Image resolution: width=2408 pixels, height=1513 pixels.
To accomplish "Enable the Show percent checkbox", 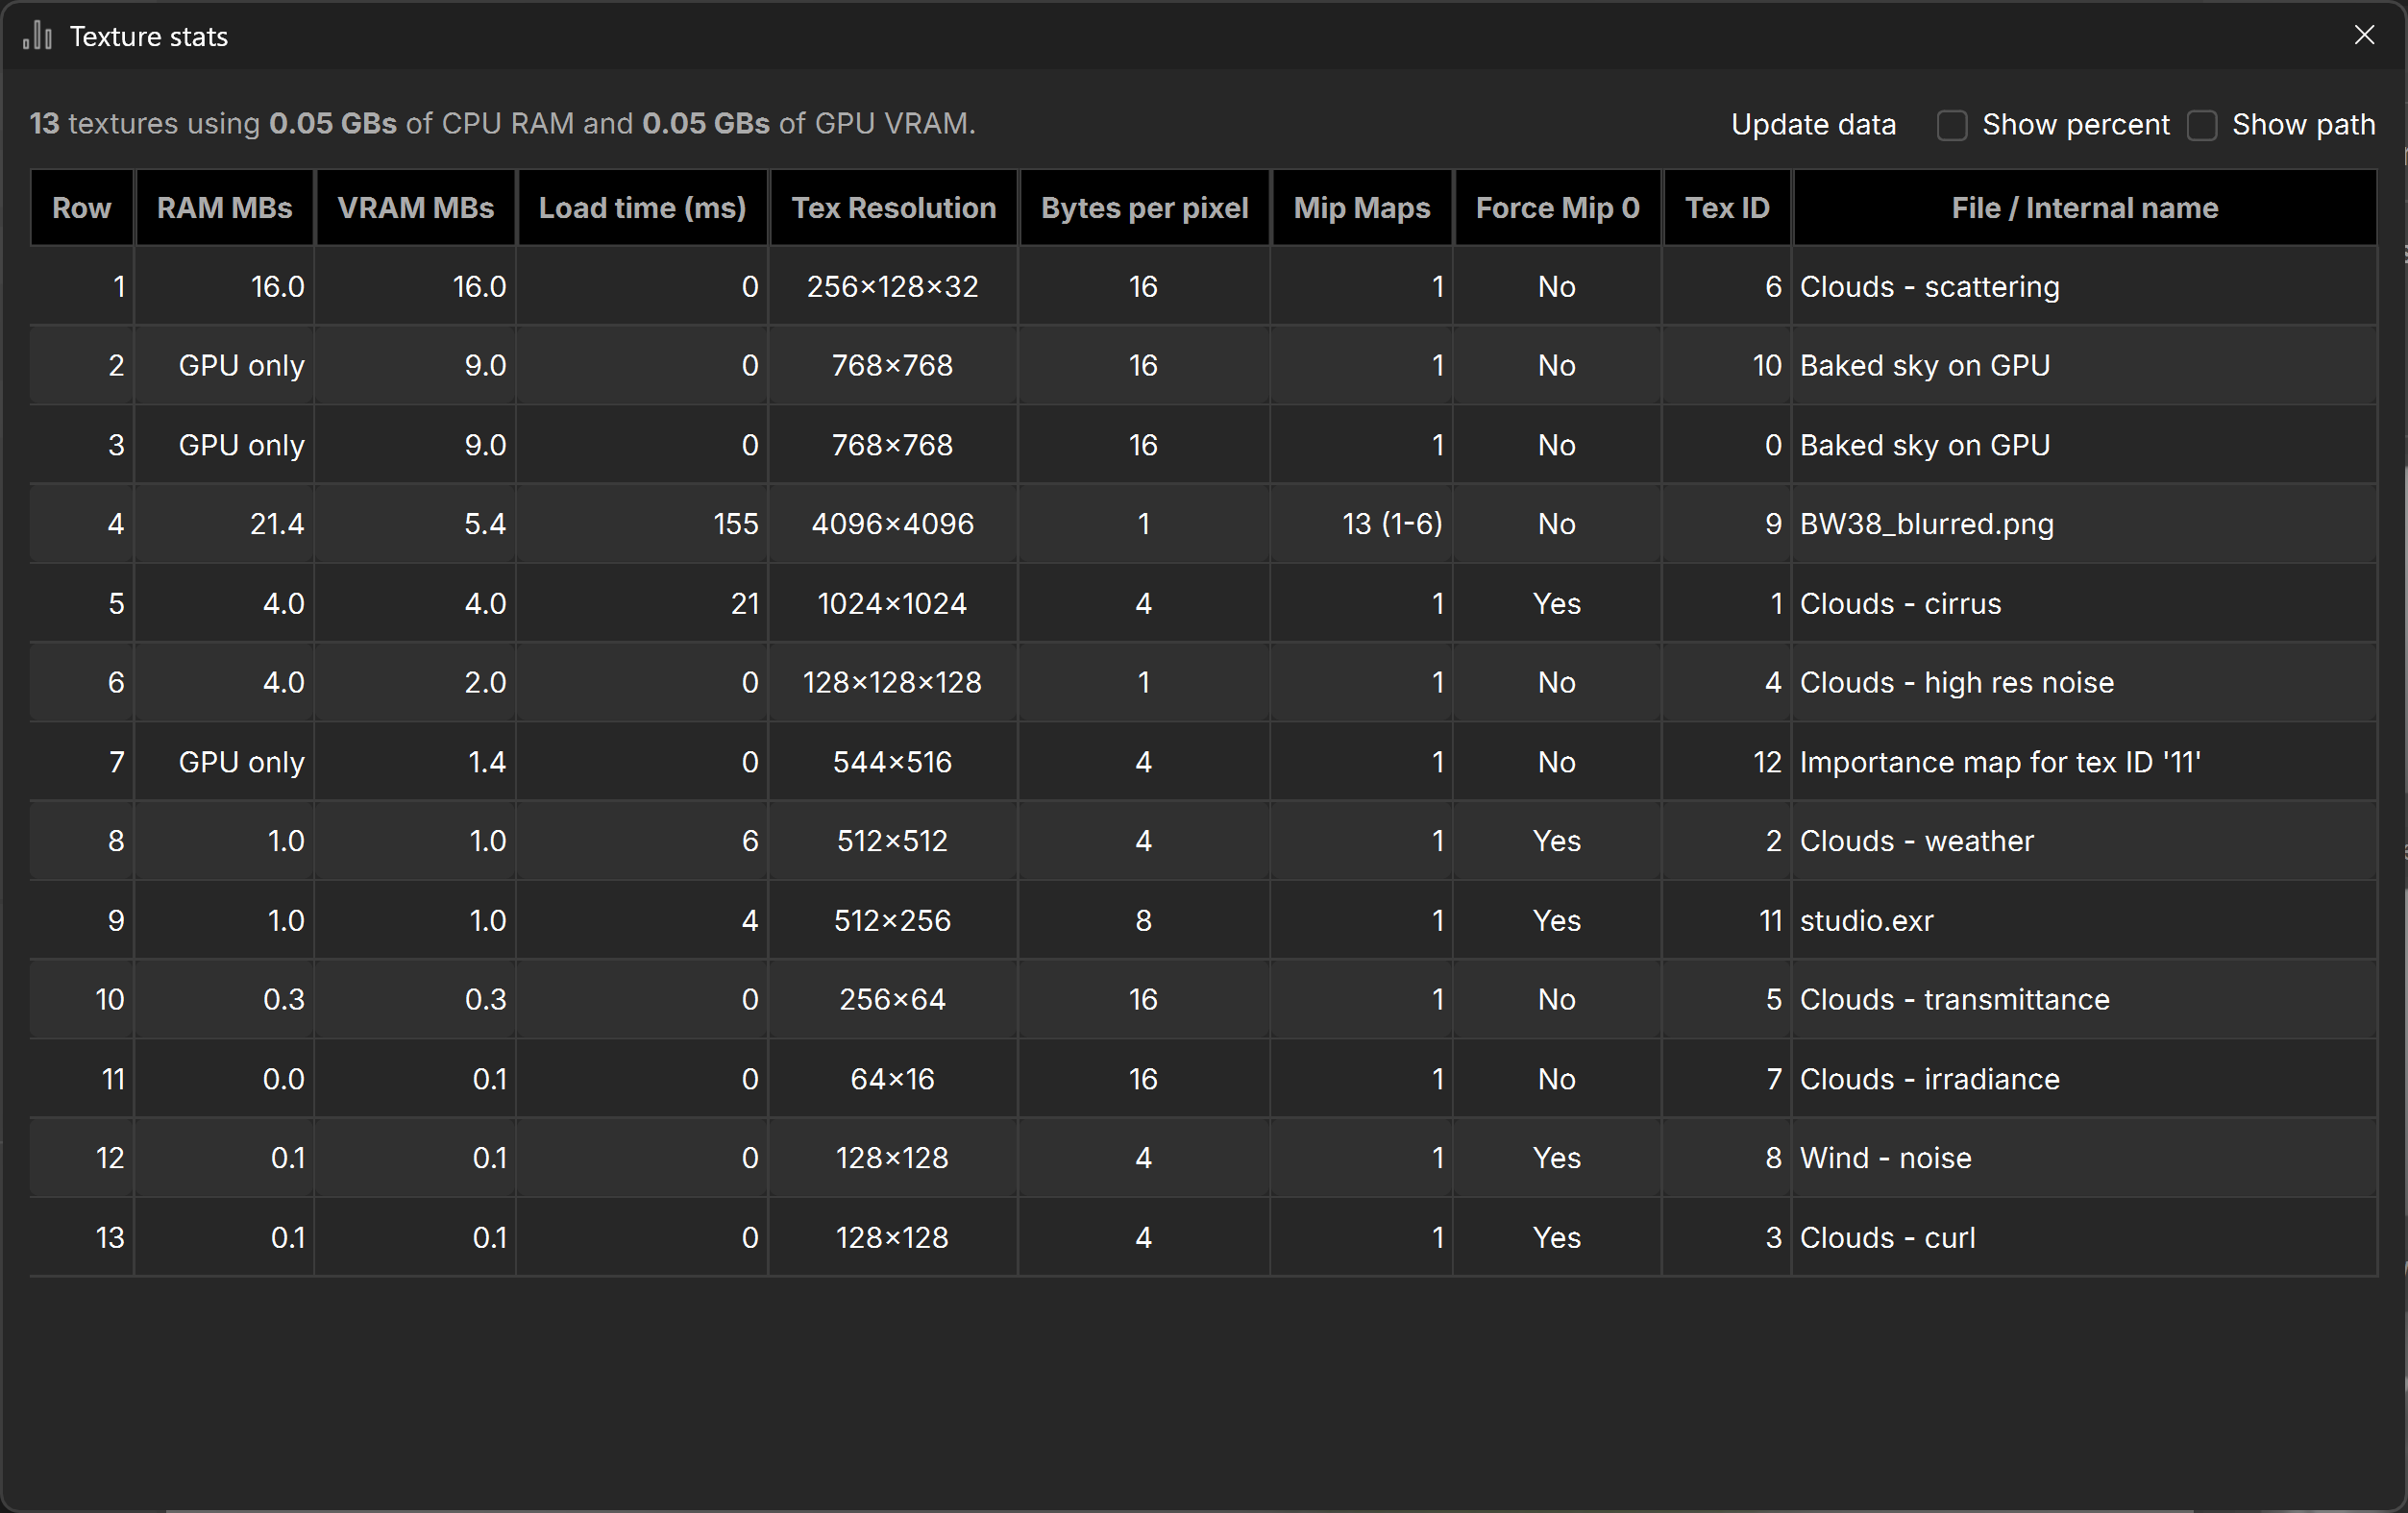I will pos(1952,125).
